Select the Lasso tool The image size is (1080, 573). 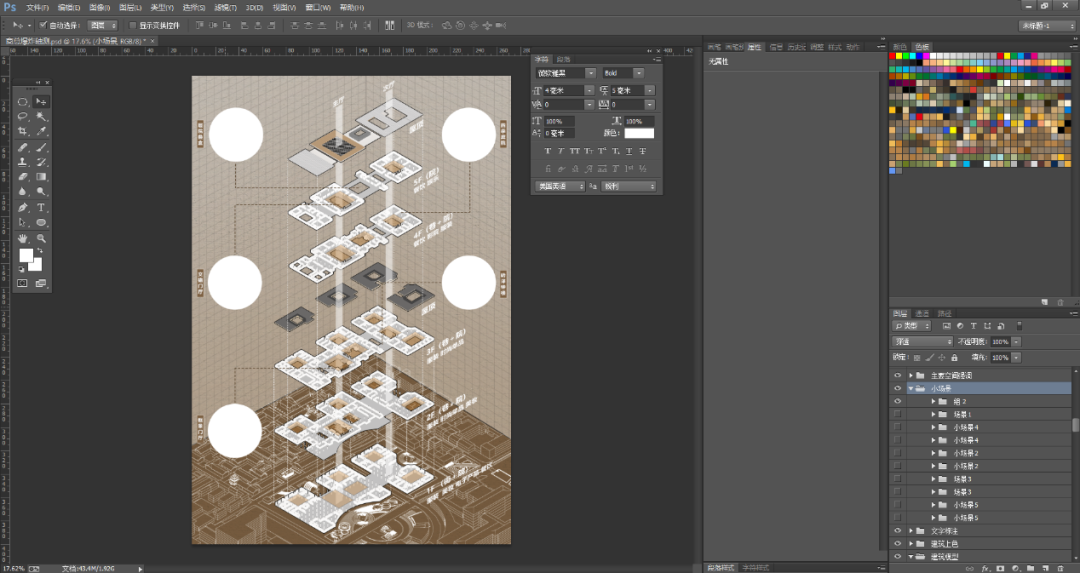click(x=23, y=116)
